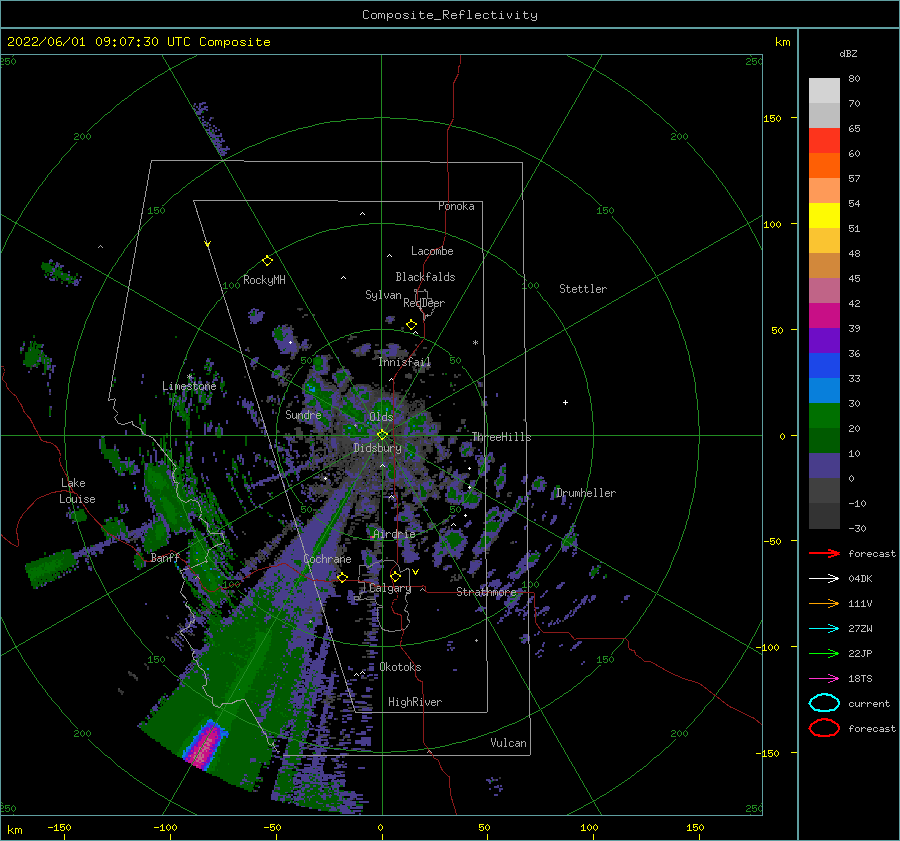This screenshot has width=900, height=841.
Task: Click the dBZ legend heading
Action: coord(848,53)
